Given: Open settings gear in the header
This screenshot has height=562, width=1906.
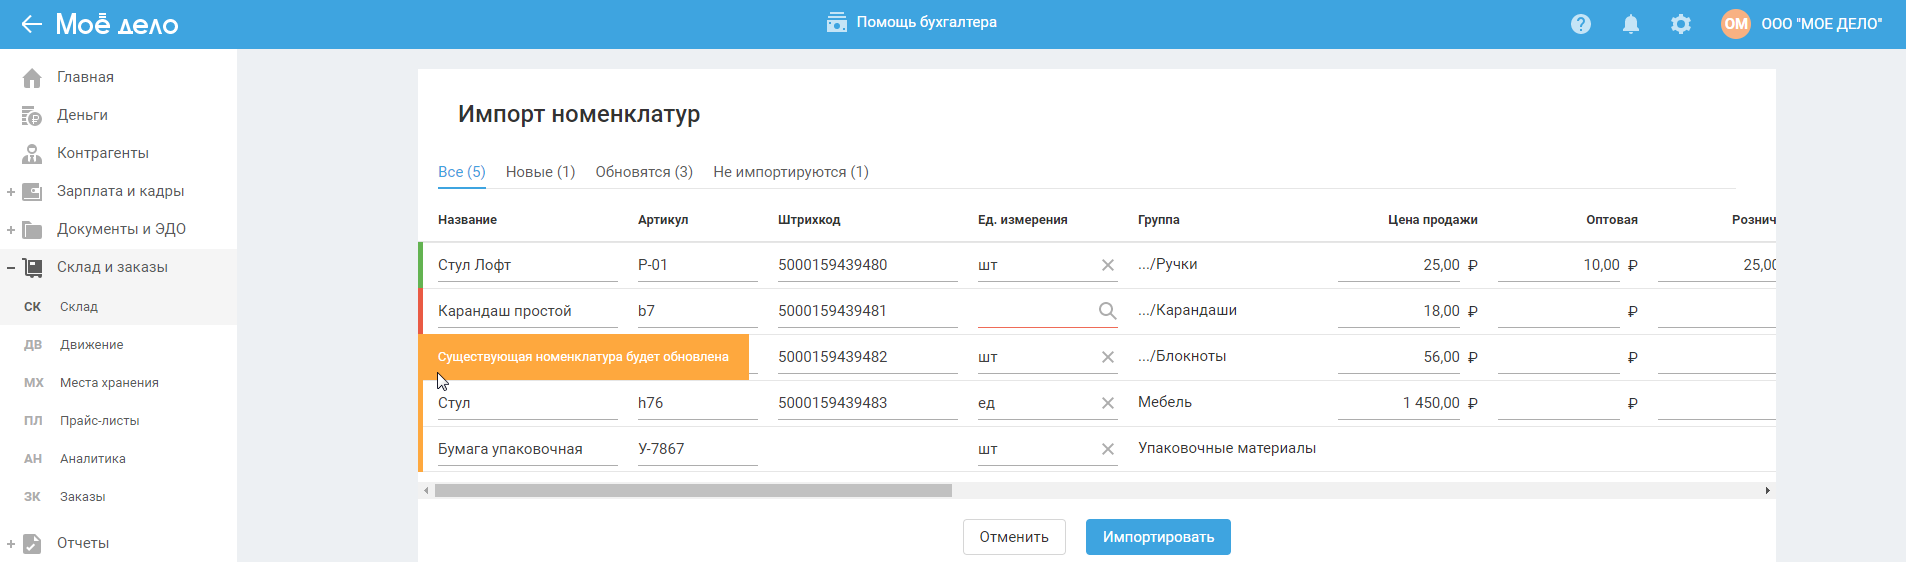Looking at the screenshot, I should (x=1681, y=24).
